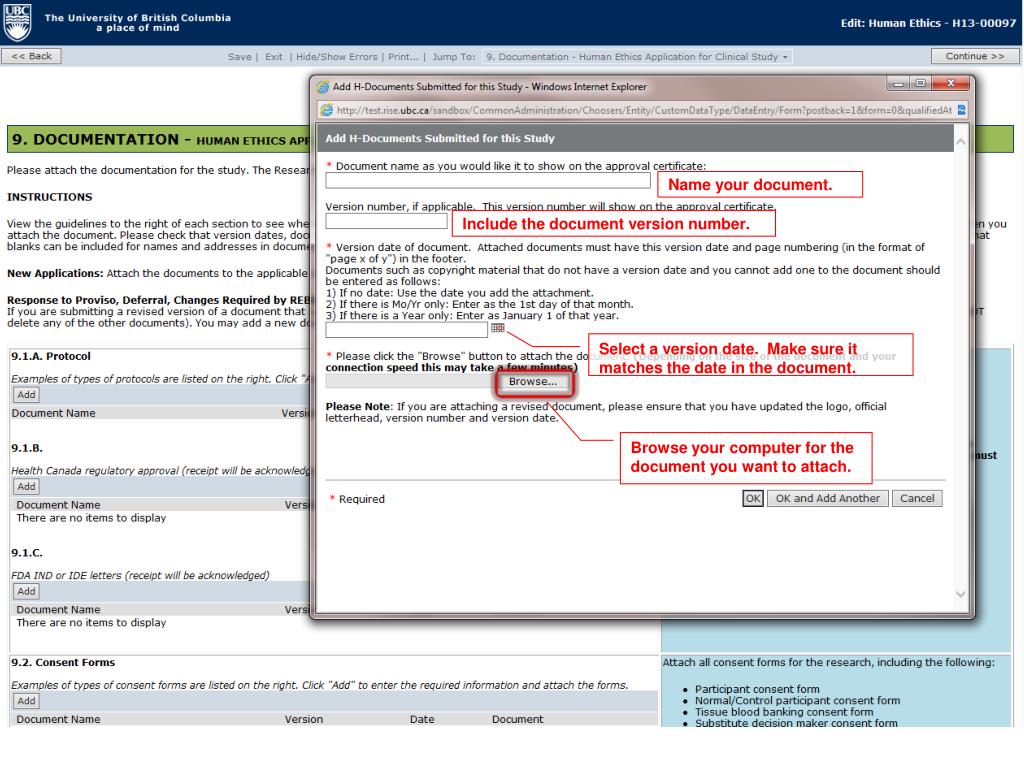Add a document under 9.1.B. Health Canada approval

(26, 487)
